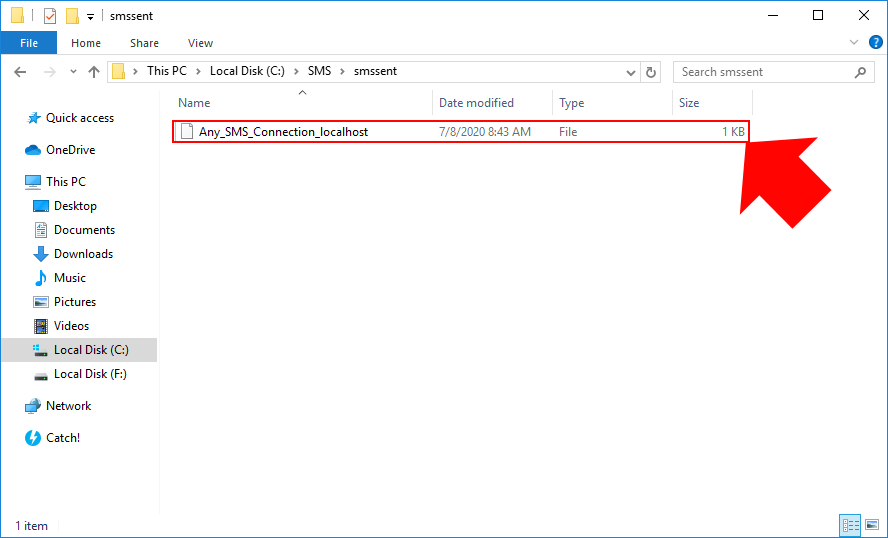Click the Network icon in the sidebar
The width and height of the screenshot is (888, 538).
[33, 406]
